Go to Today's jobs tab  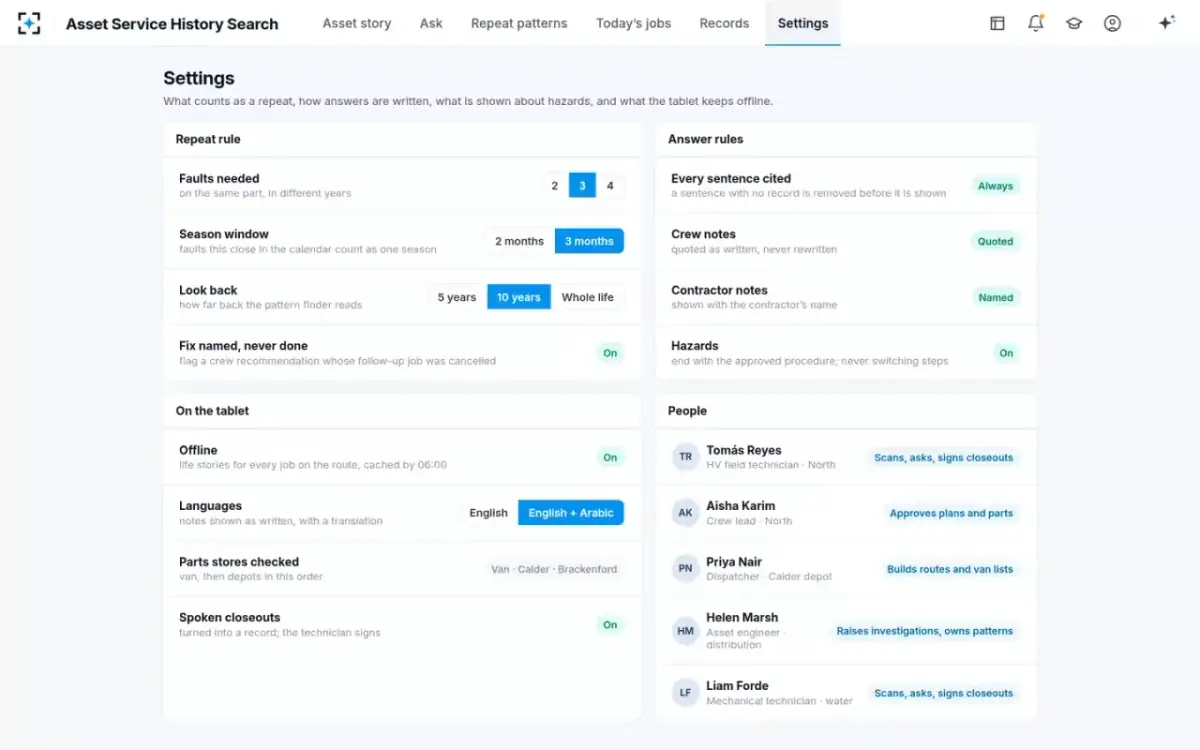tap(634, 23)
